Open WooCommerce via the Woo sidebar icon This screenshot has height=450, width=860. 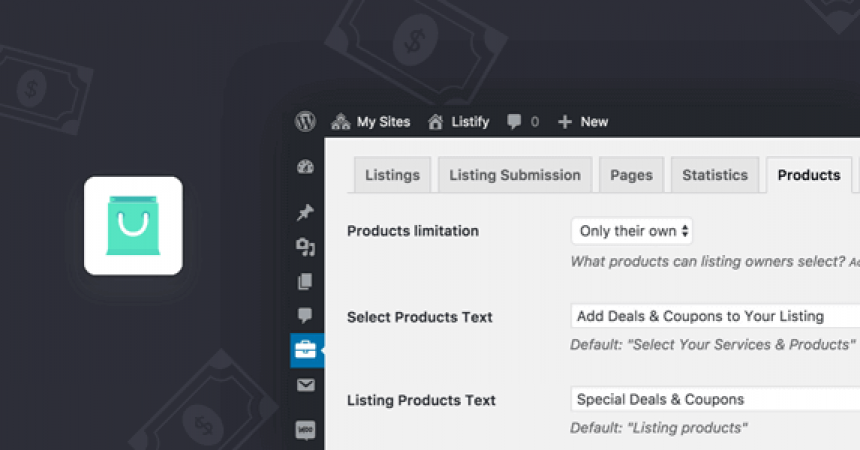305,429
